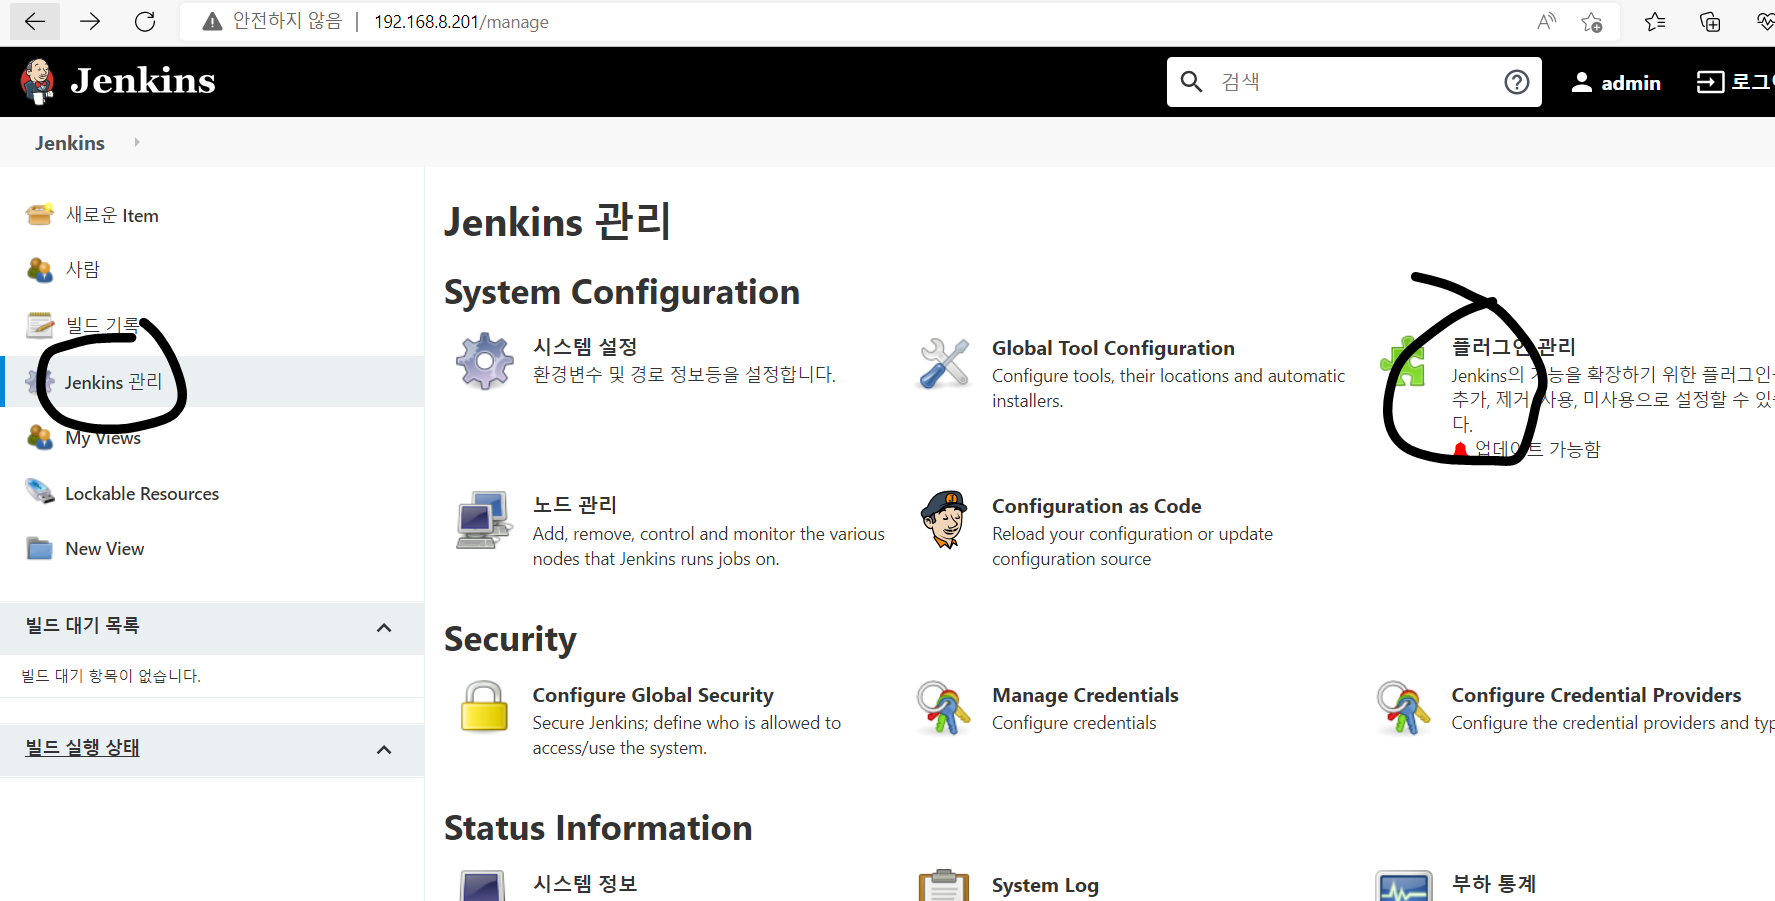Click the 빌드 대기 목록 heading text
The image size is (1775, 901).
pos(83,626)
